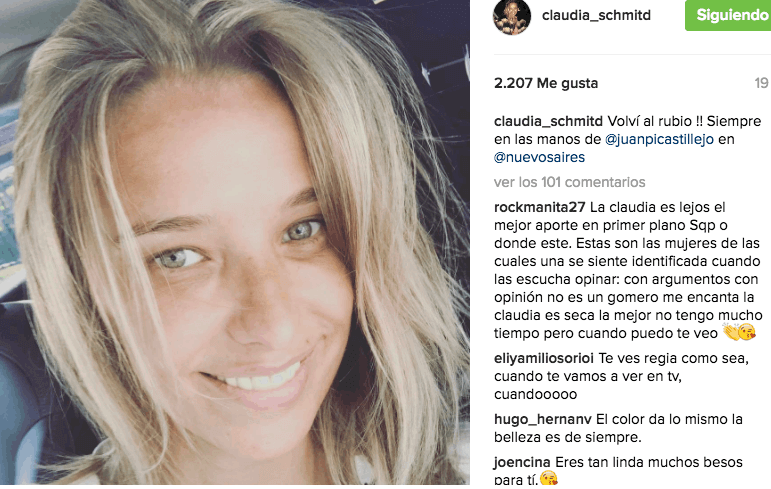Image resolution: width=771 pixels, height=489 pixels.
Task: Toggle the green Siguiendo follow button
Action: coord(728,15)
